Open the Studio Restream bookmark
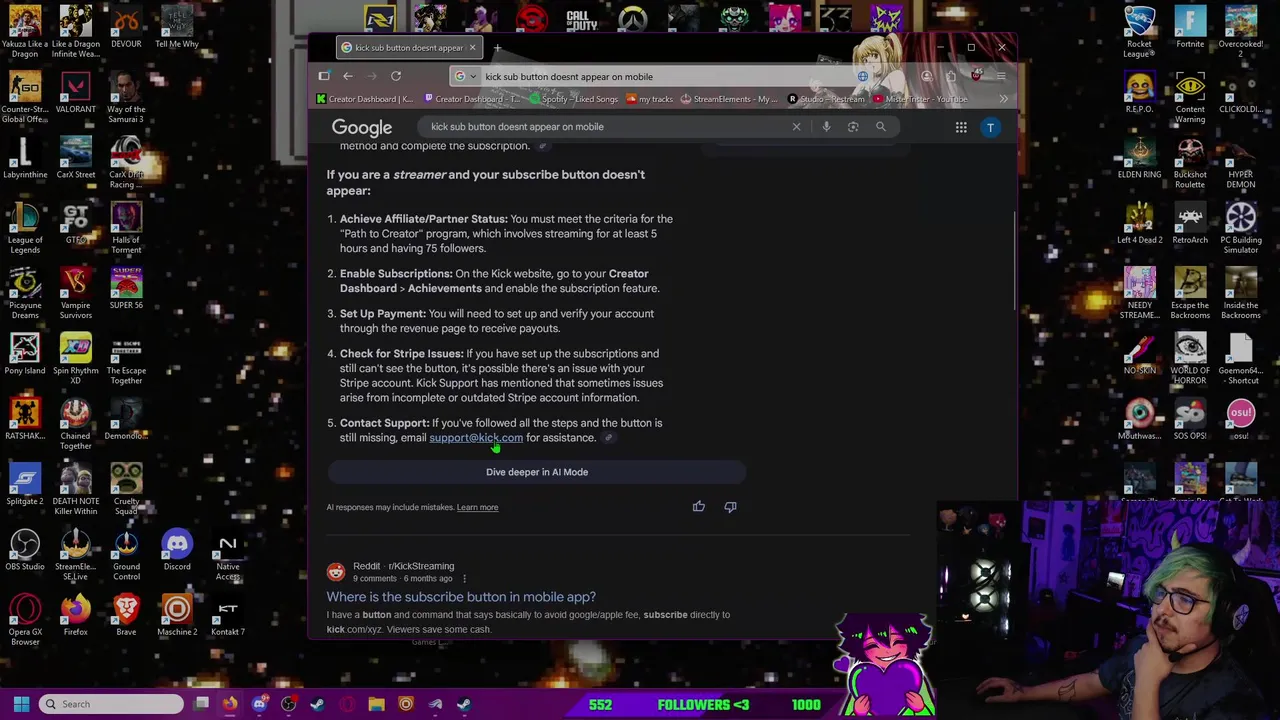1280x720 pixels. tap(826, 99)
